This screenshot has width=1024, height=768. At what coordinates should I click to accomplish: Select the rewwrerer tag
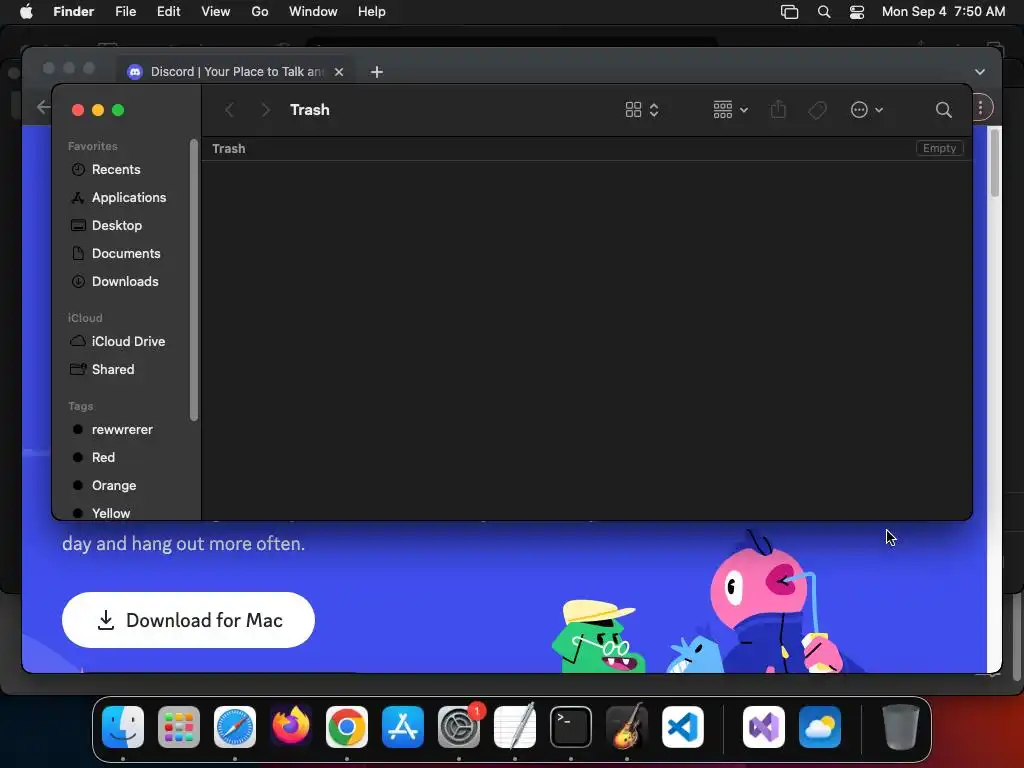click(x=112, y=430)
